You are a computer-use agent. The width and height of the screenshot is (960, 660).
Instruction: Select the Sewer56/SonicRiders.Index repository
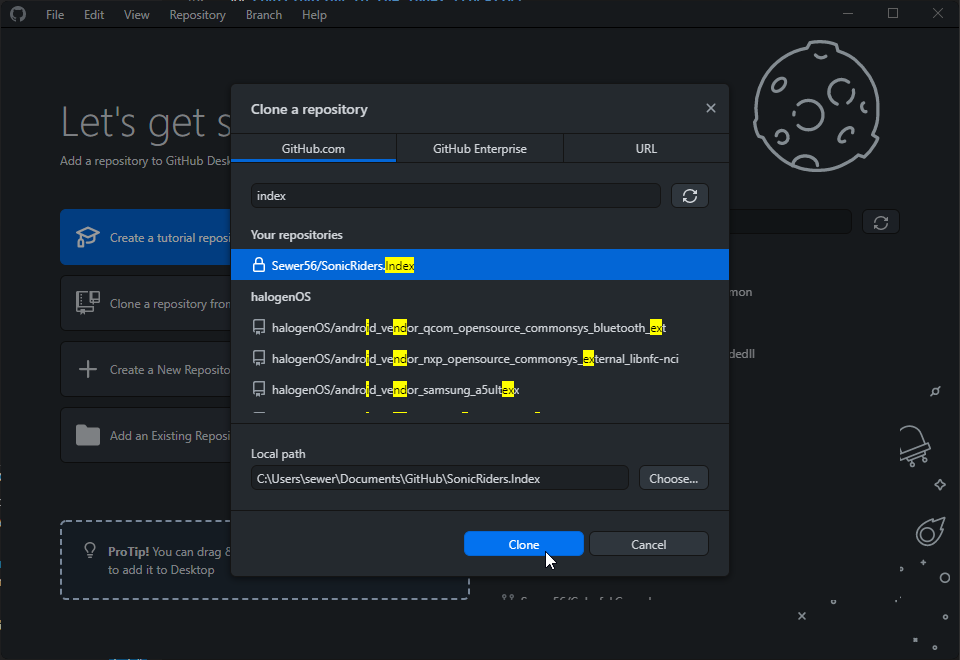[x=480, y=265]
